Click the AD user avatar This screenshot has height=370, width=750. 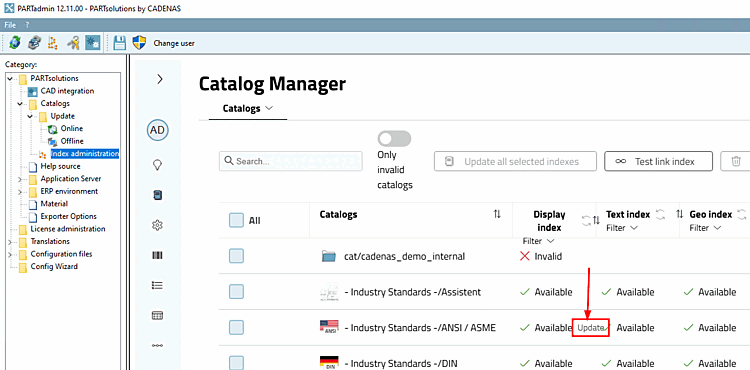[158, 130]
